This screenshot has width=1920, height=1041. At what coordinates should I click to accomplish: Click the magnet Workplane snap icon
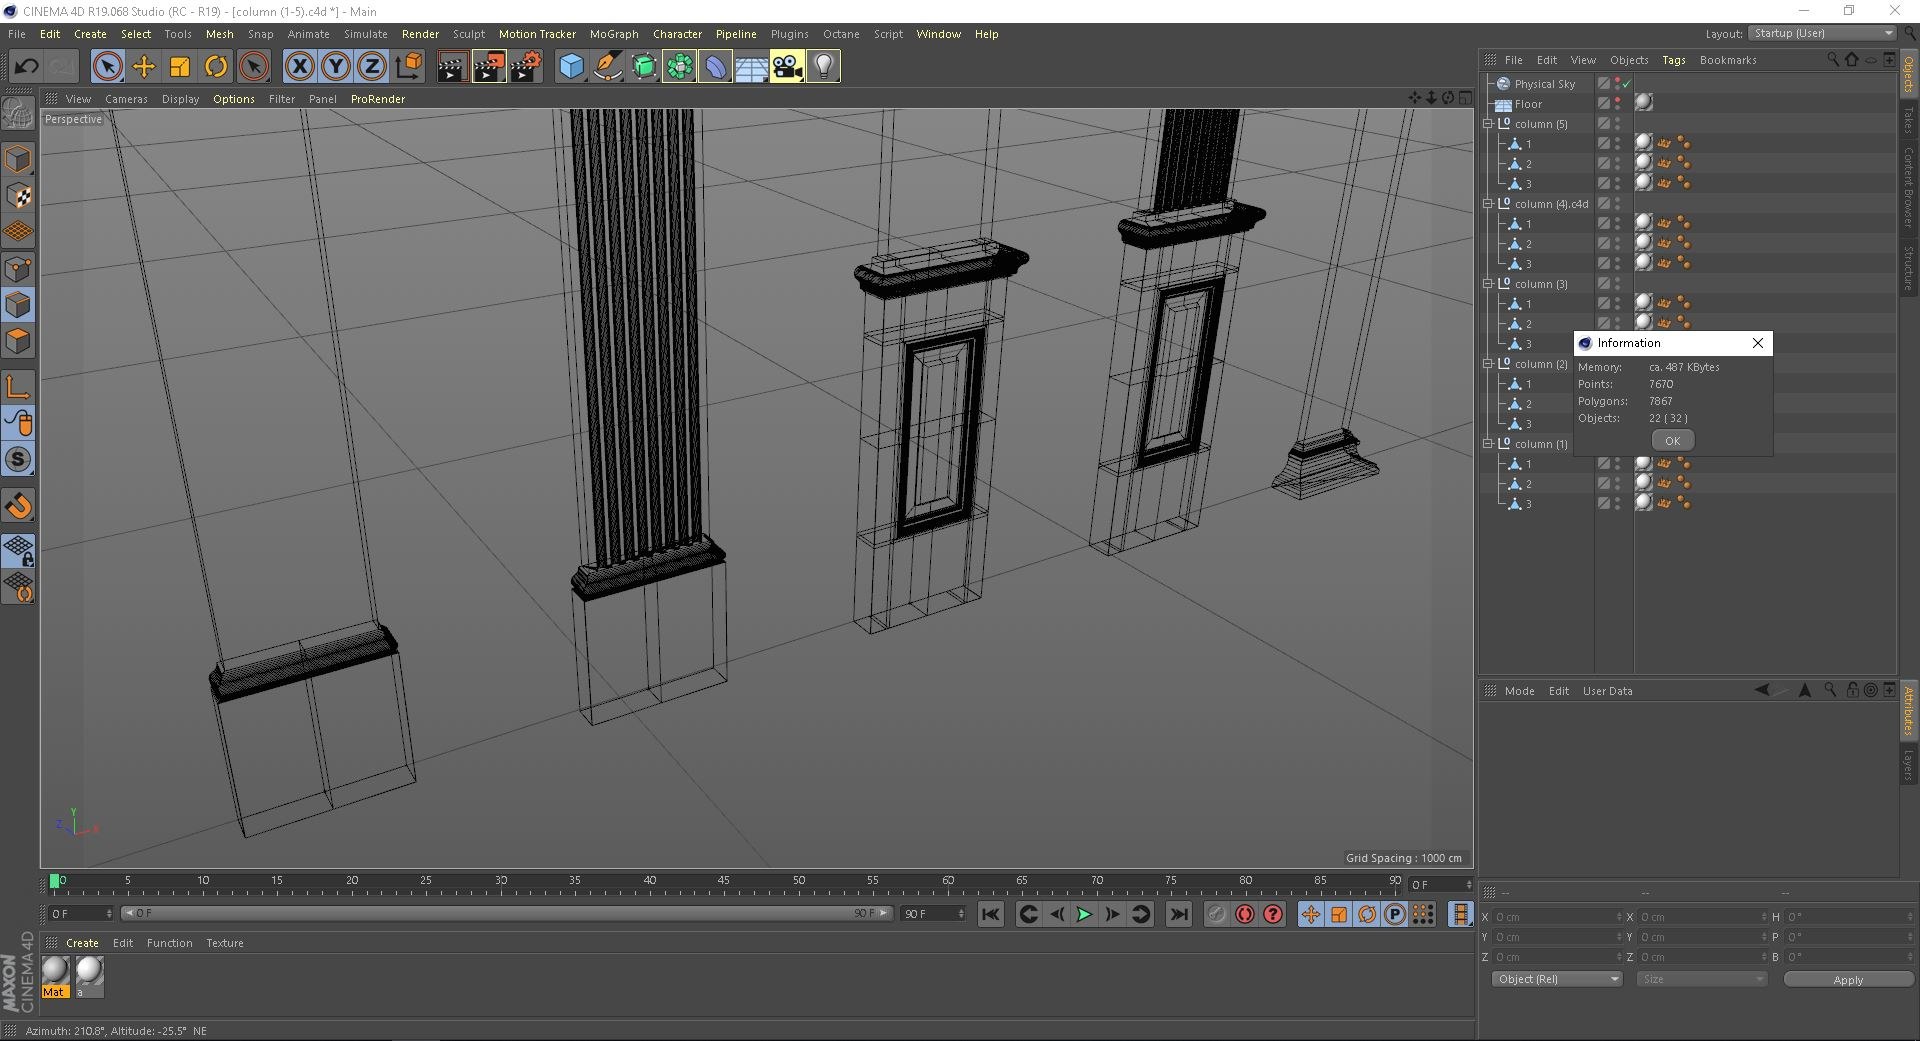[18, 506]
